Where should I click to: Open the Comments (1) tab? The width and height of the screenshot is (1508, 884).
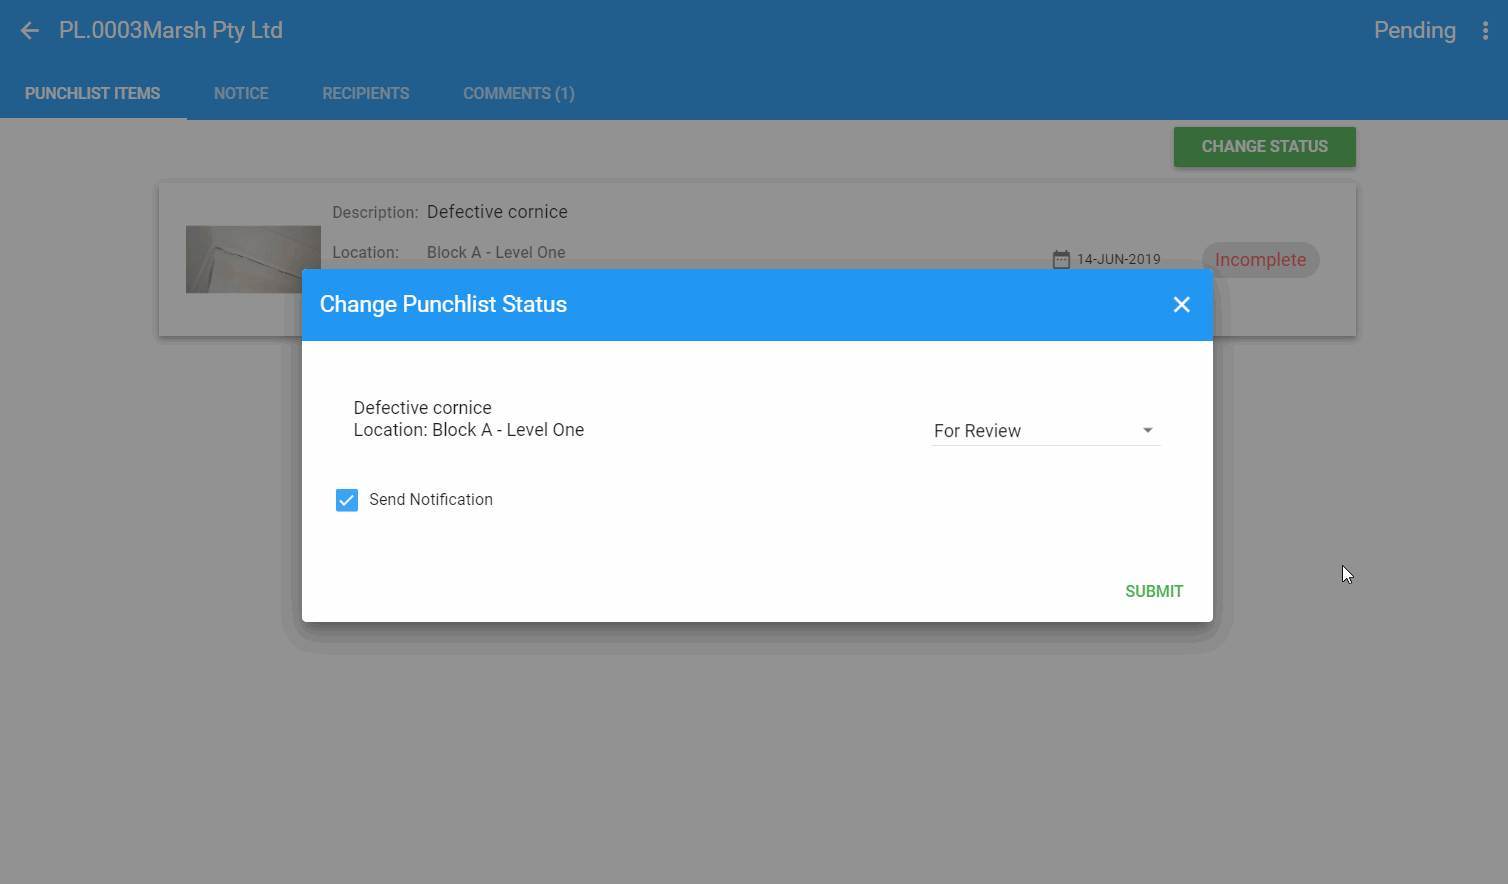click(519, 94)
